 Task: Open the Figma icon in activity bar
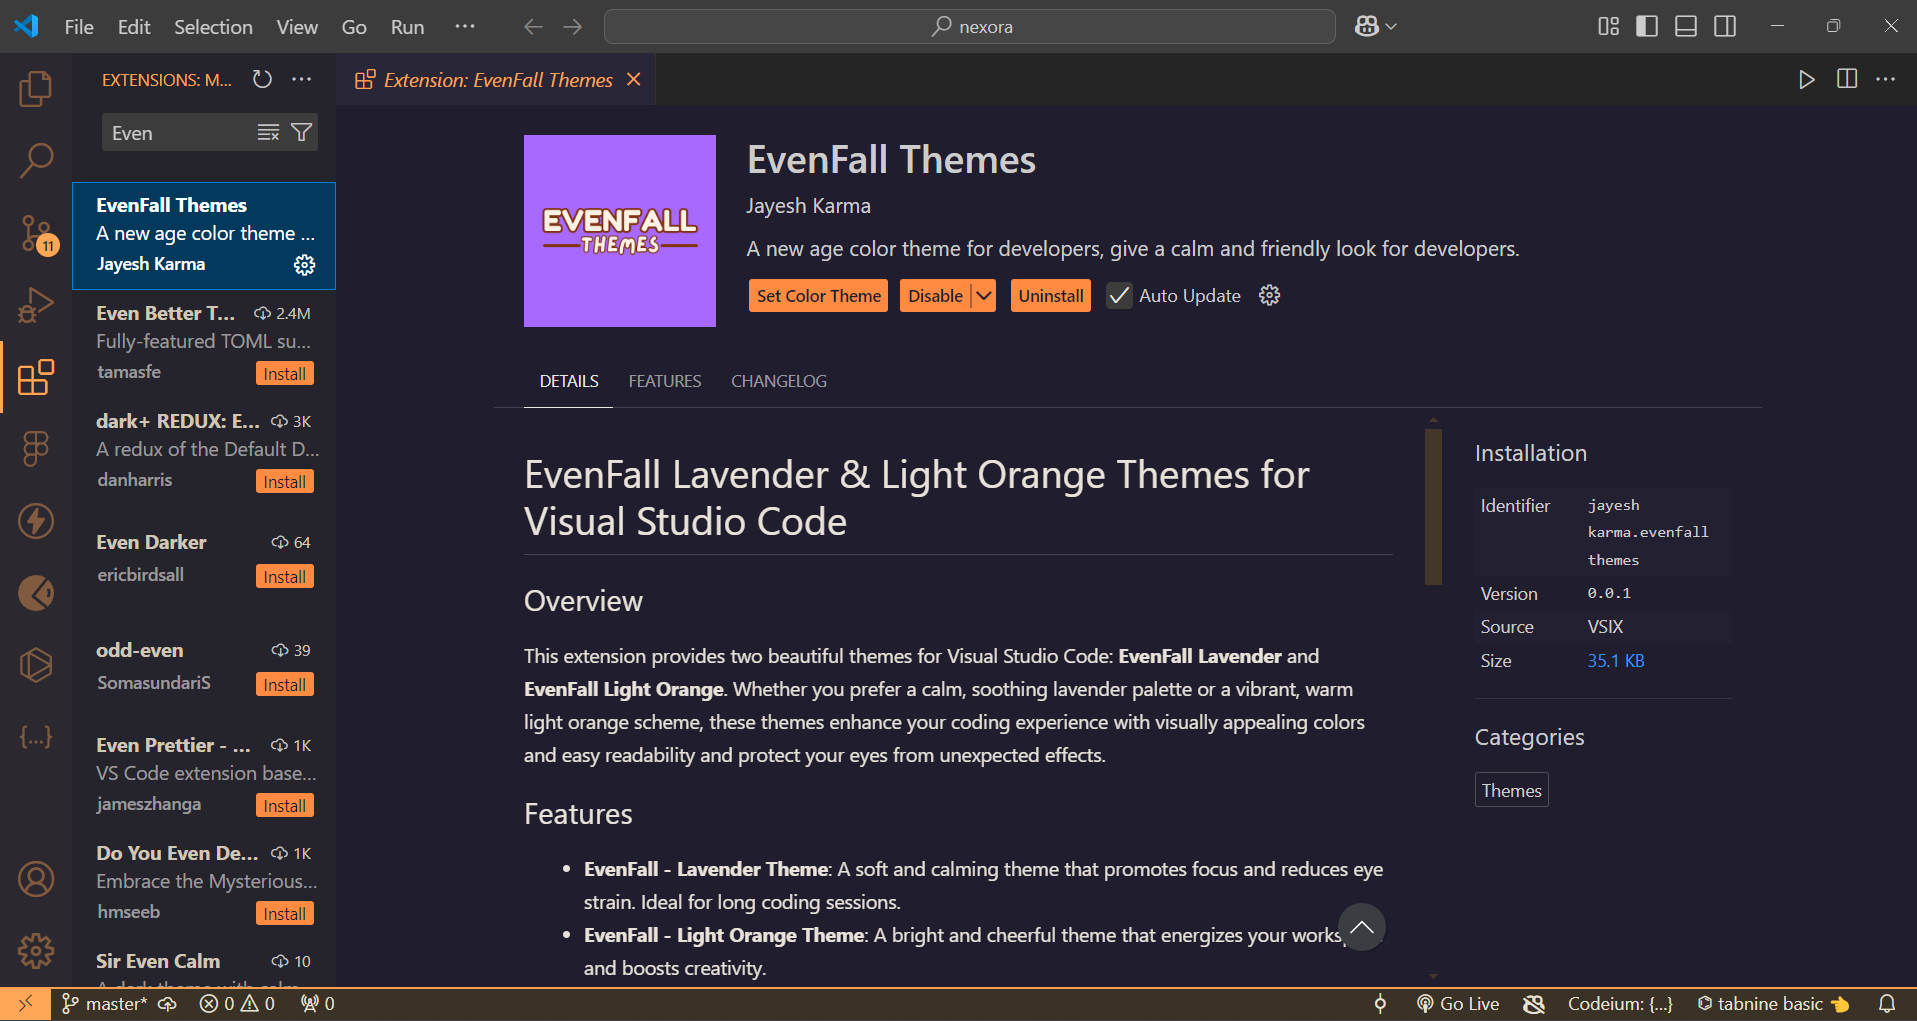(36, 449)
